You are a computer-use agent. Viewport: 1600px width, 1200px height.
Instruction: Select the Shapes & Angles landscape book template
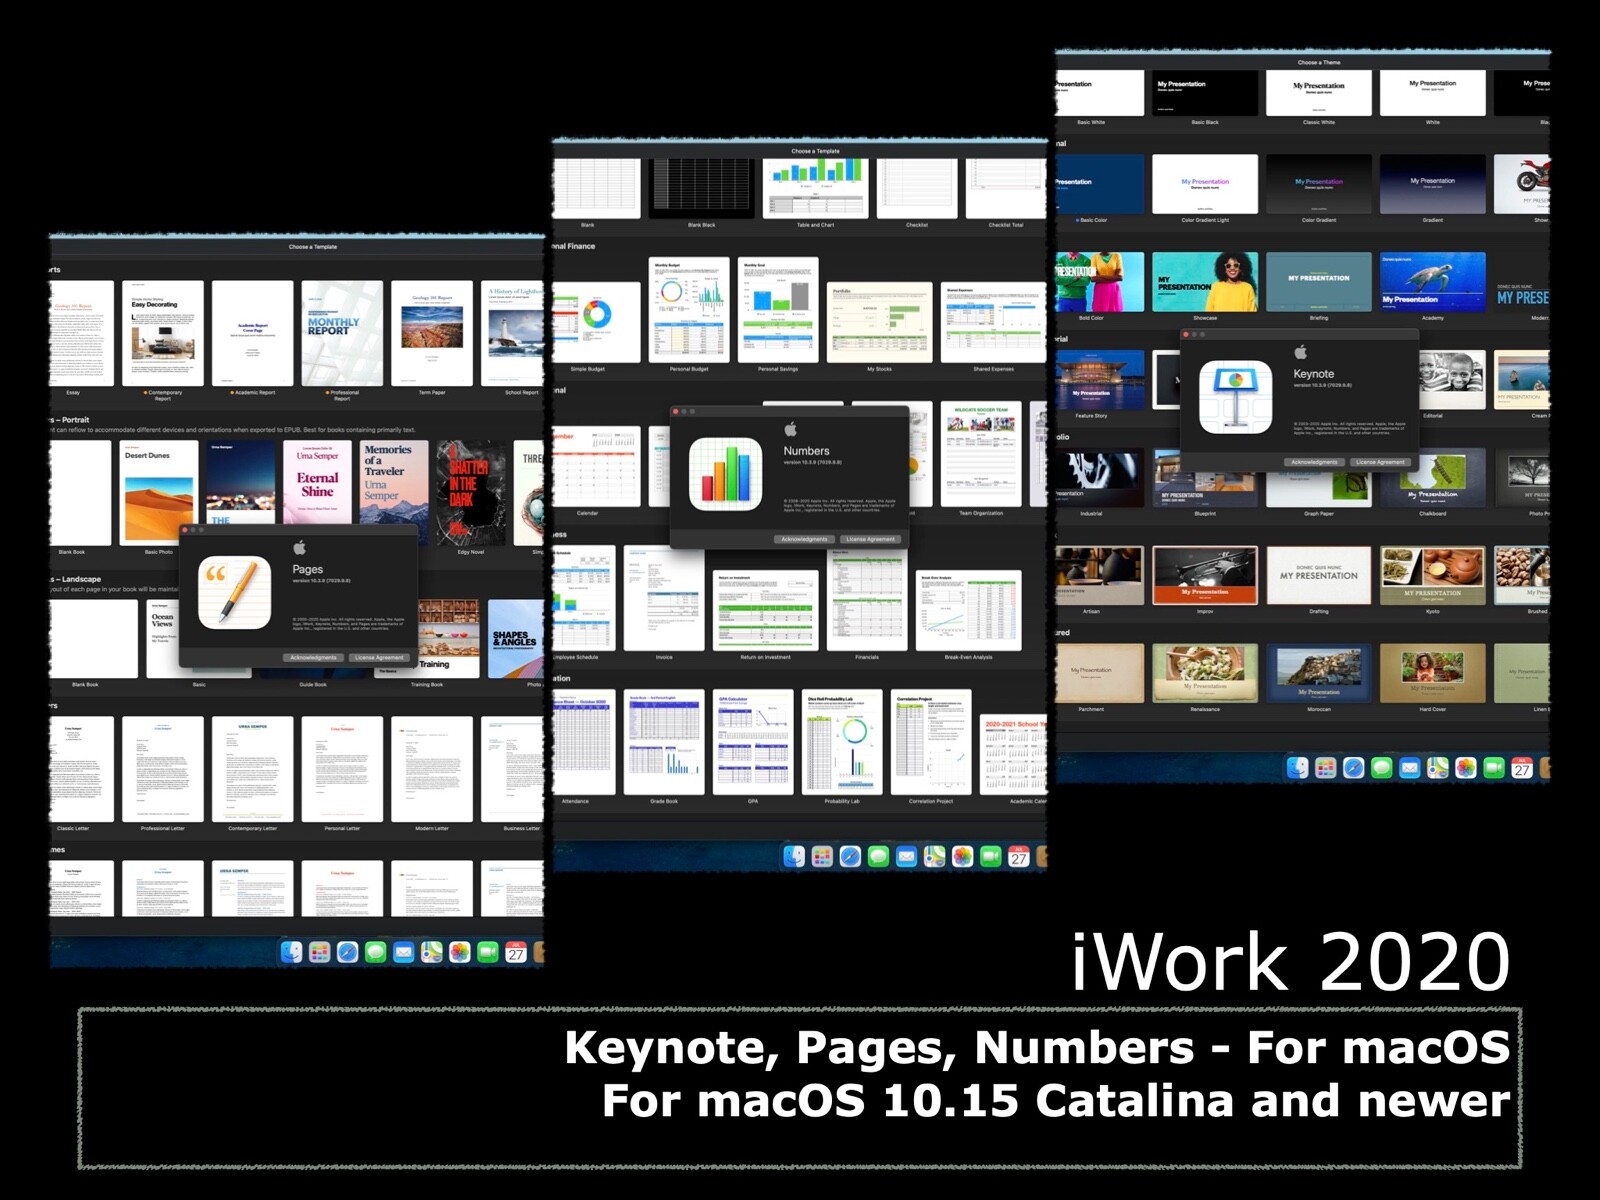point(514,638)
